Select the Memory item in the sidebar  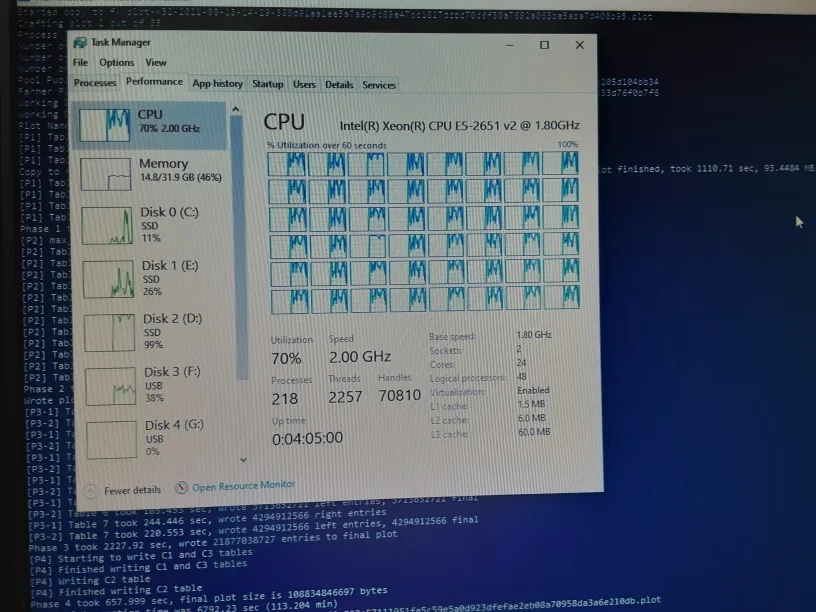tap(152, 174)
